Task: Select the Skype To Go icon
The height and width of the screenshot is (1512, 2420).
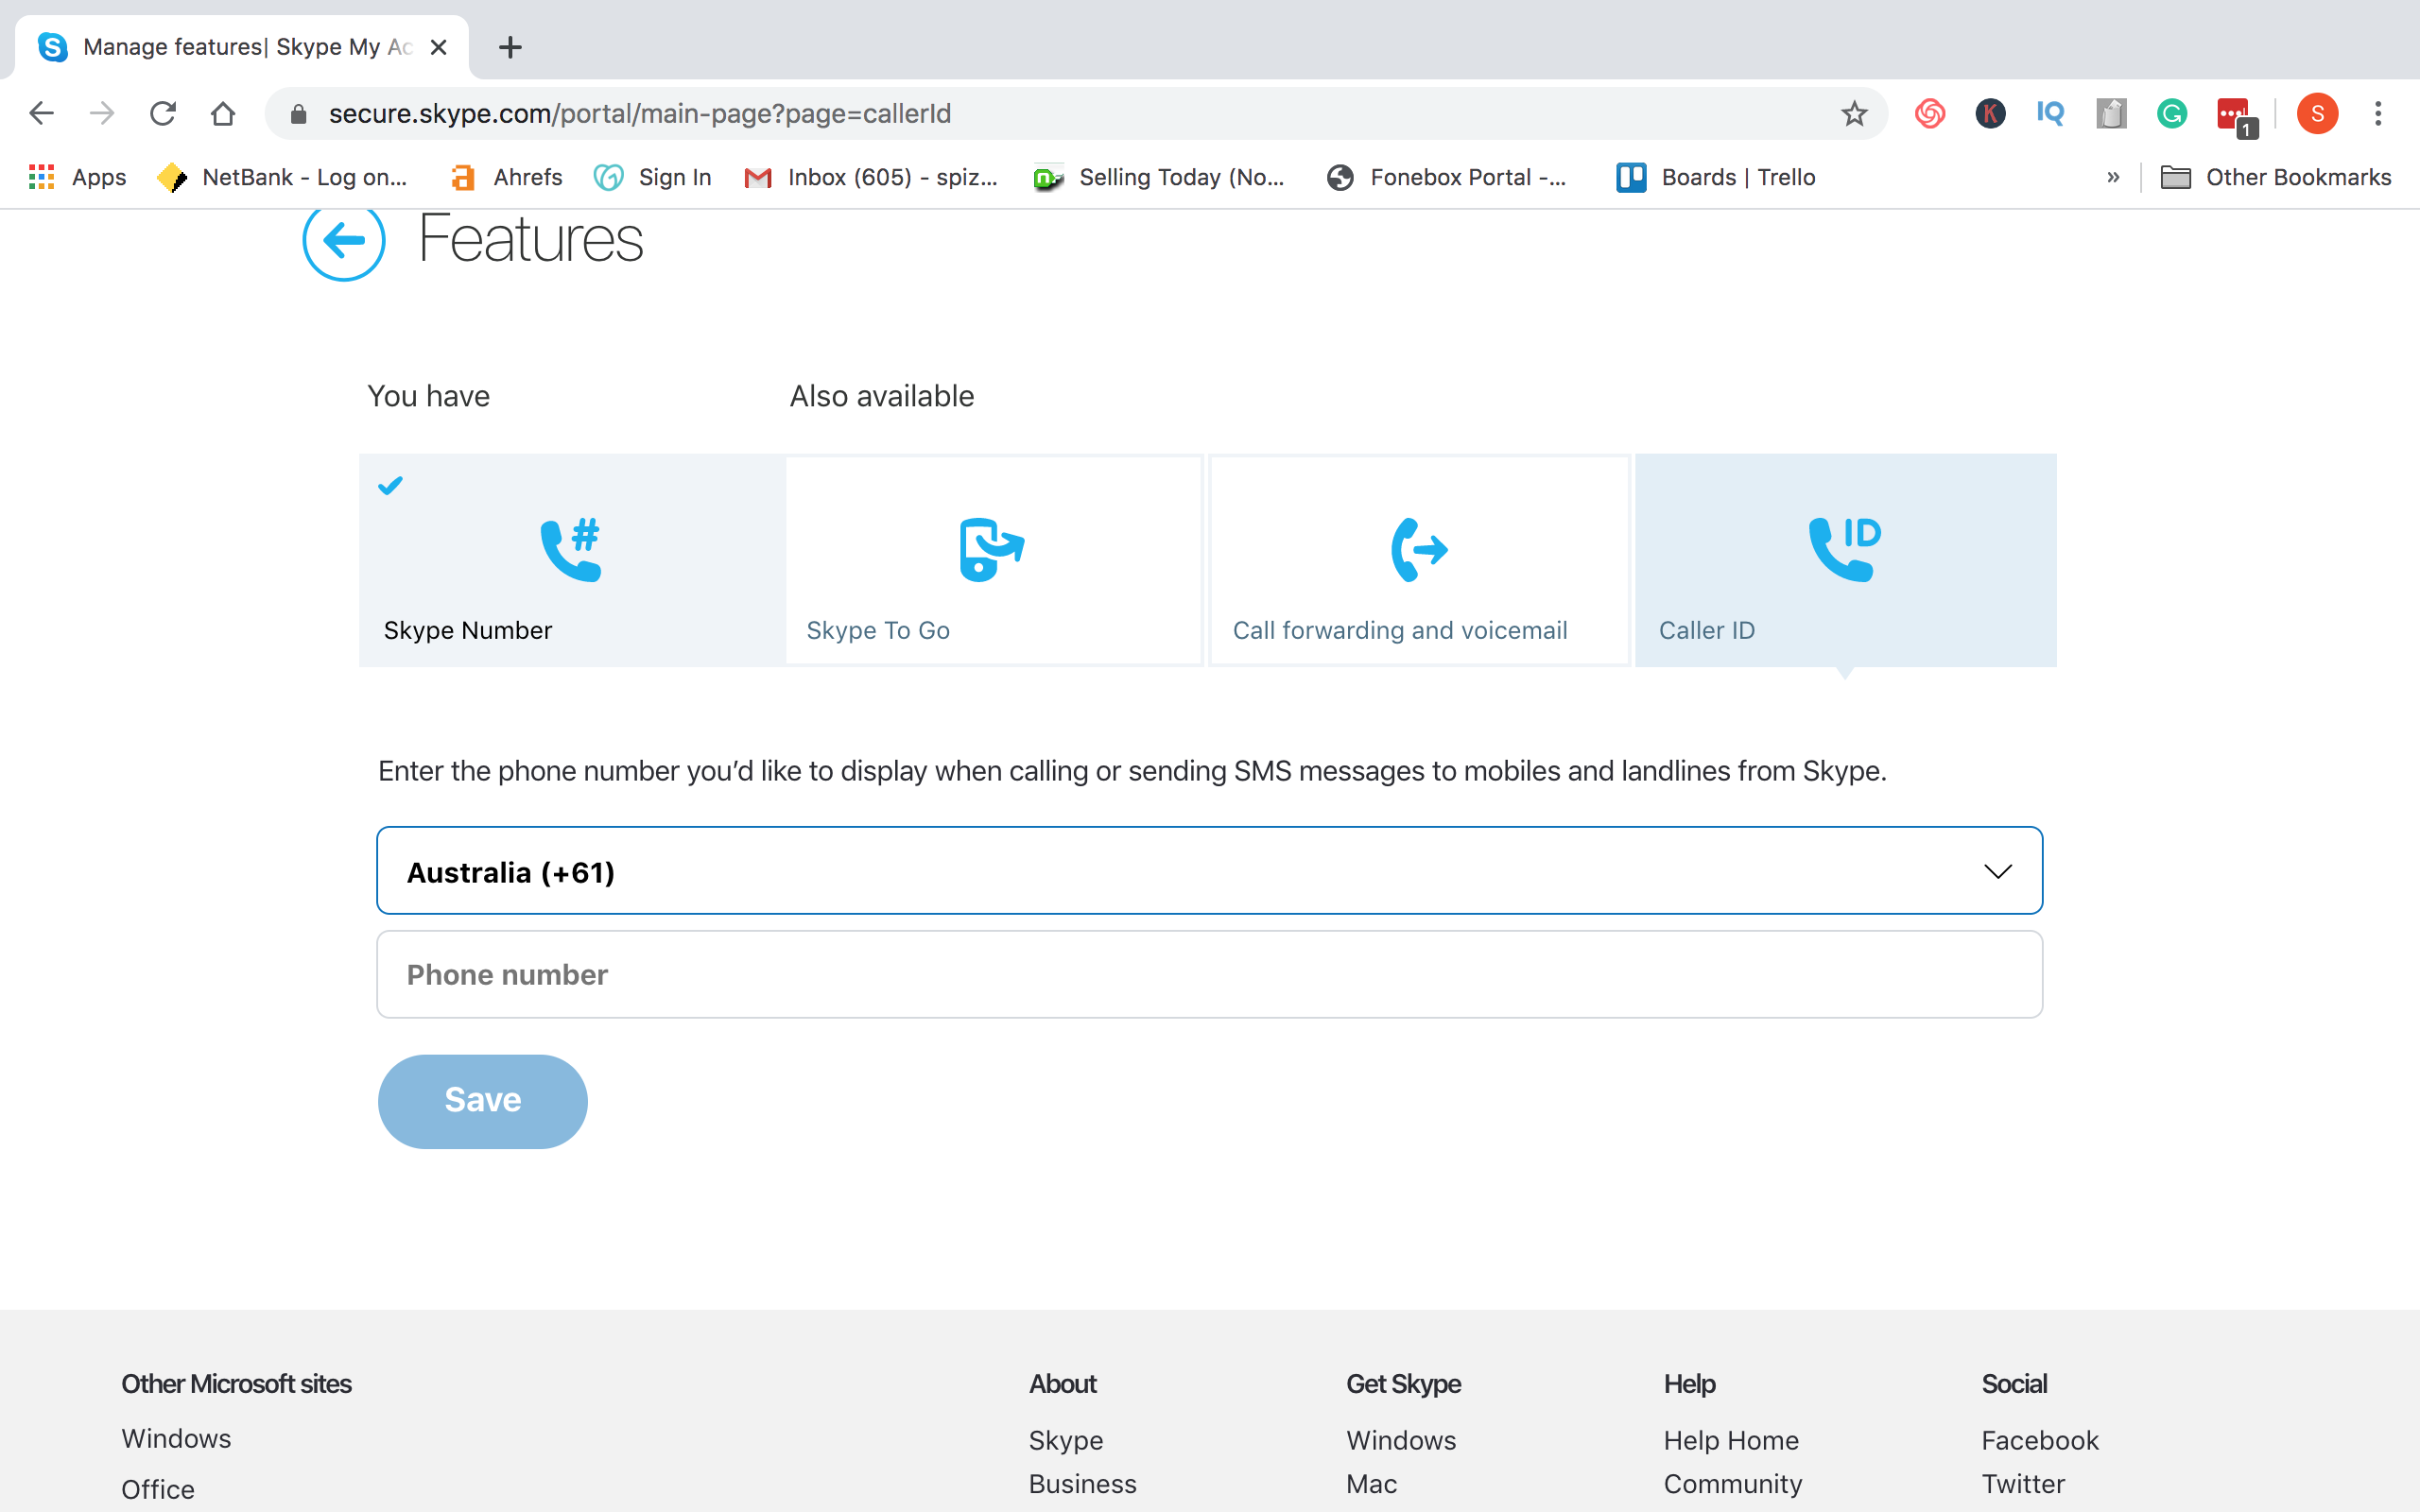Action: tap(992, 549)
